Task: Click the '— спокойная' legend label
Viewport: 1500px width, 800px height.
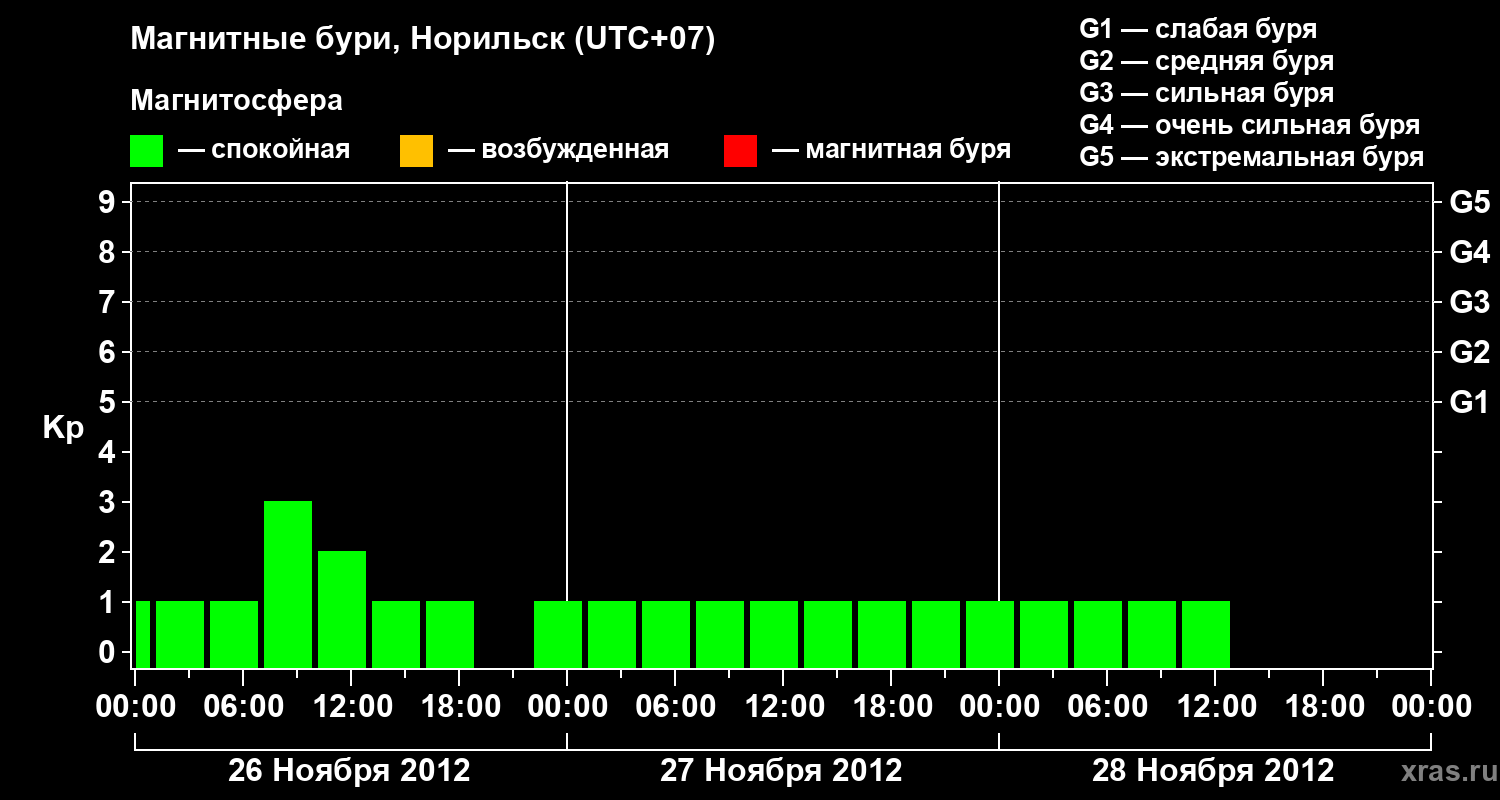Action: coord(264,150)
